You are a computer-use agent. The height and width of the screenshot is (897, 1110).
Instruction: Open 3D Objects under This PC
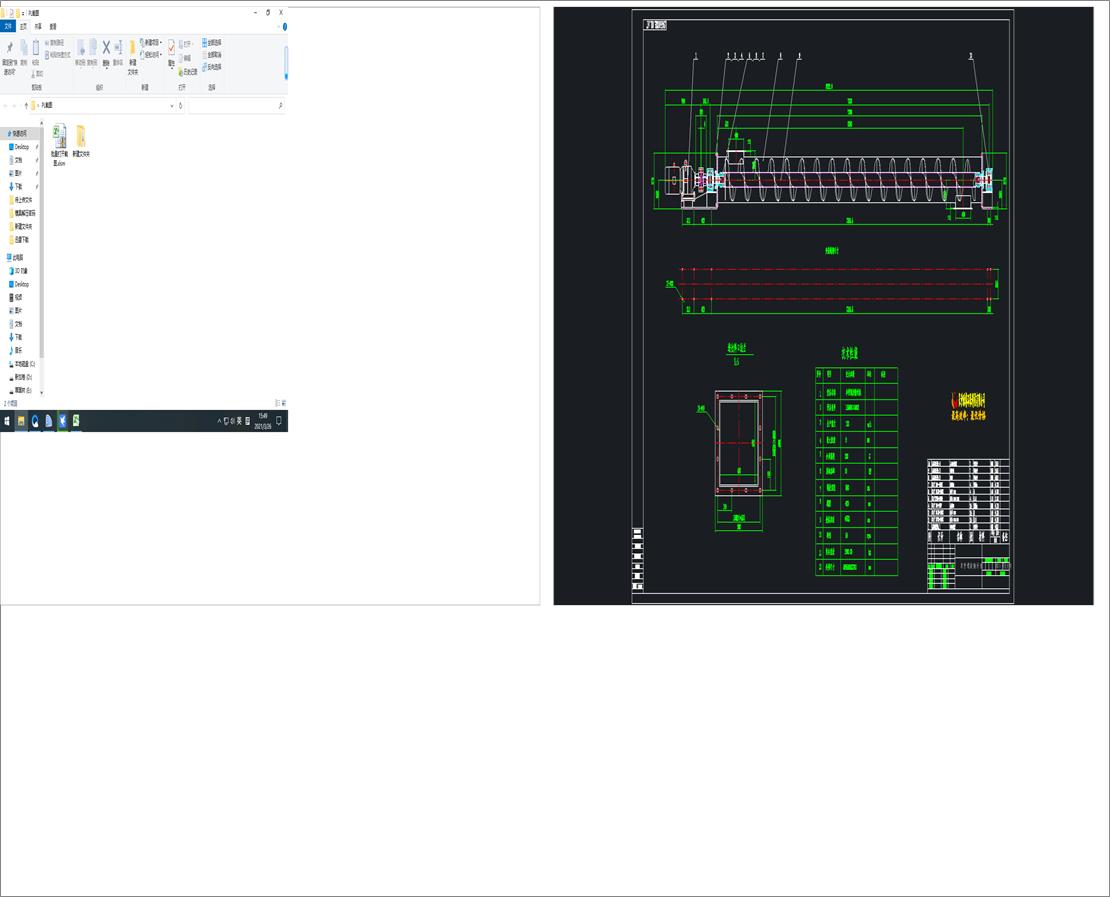point(20,270)
